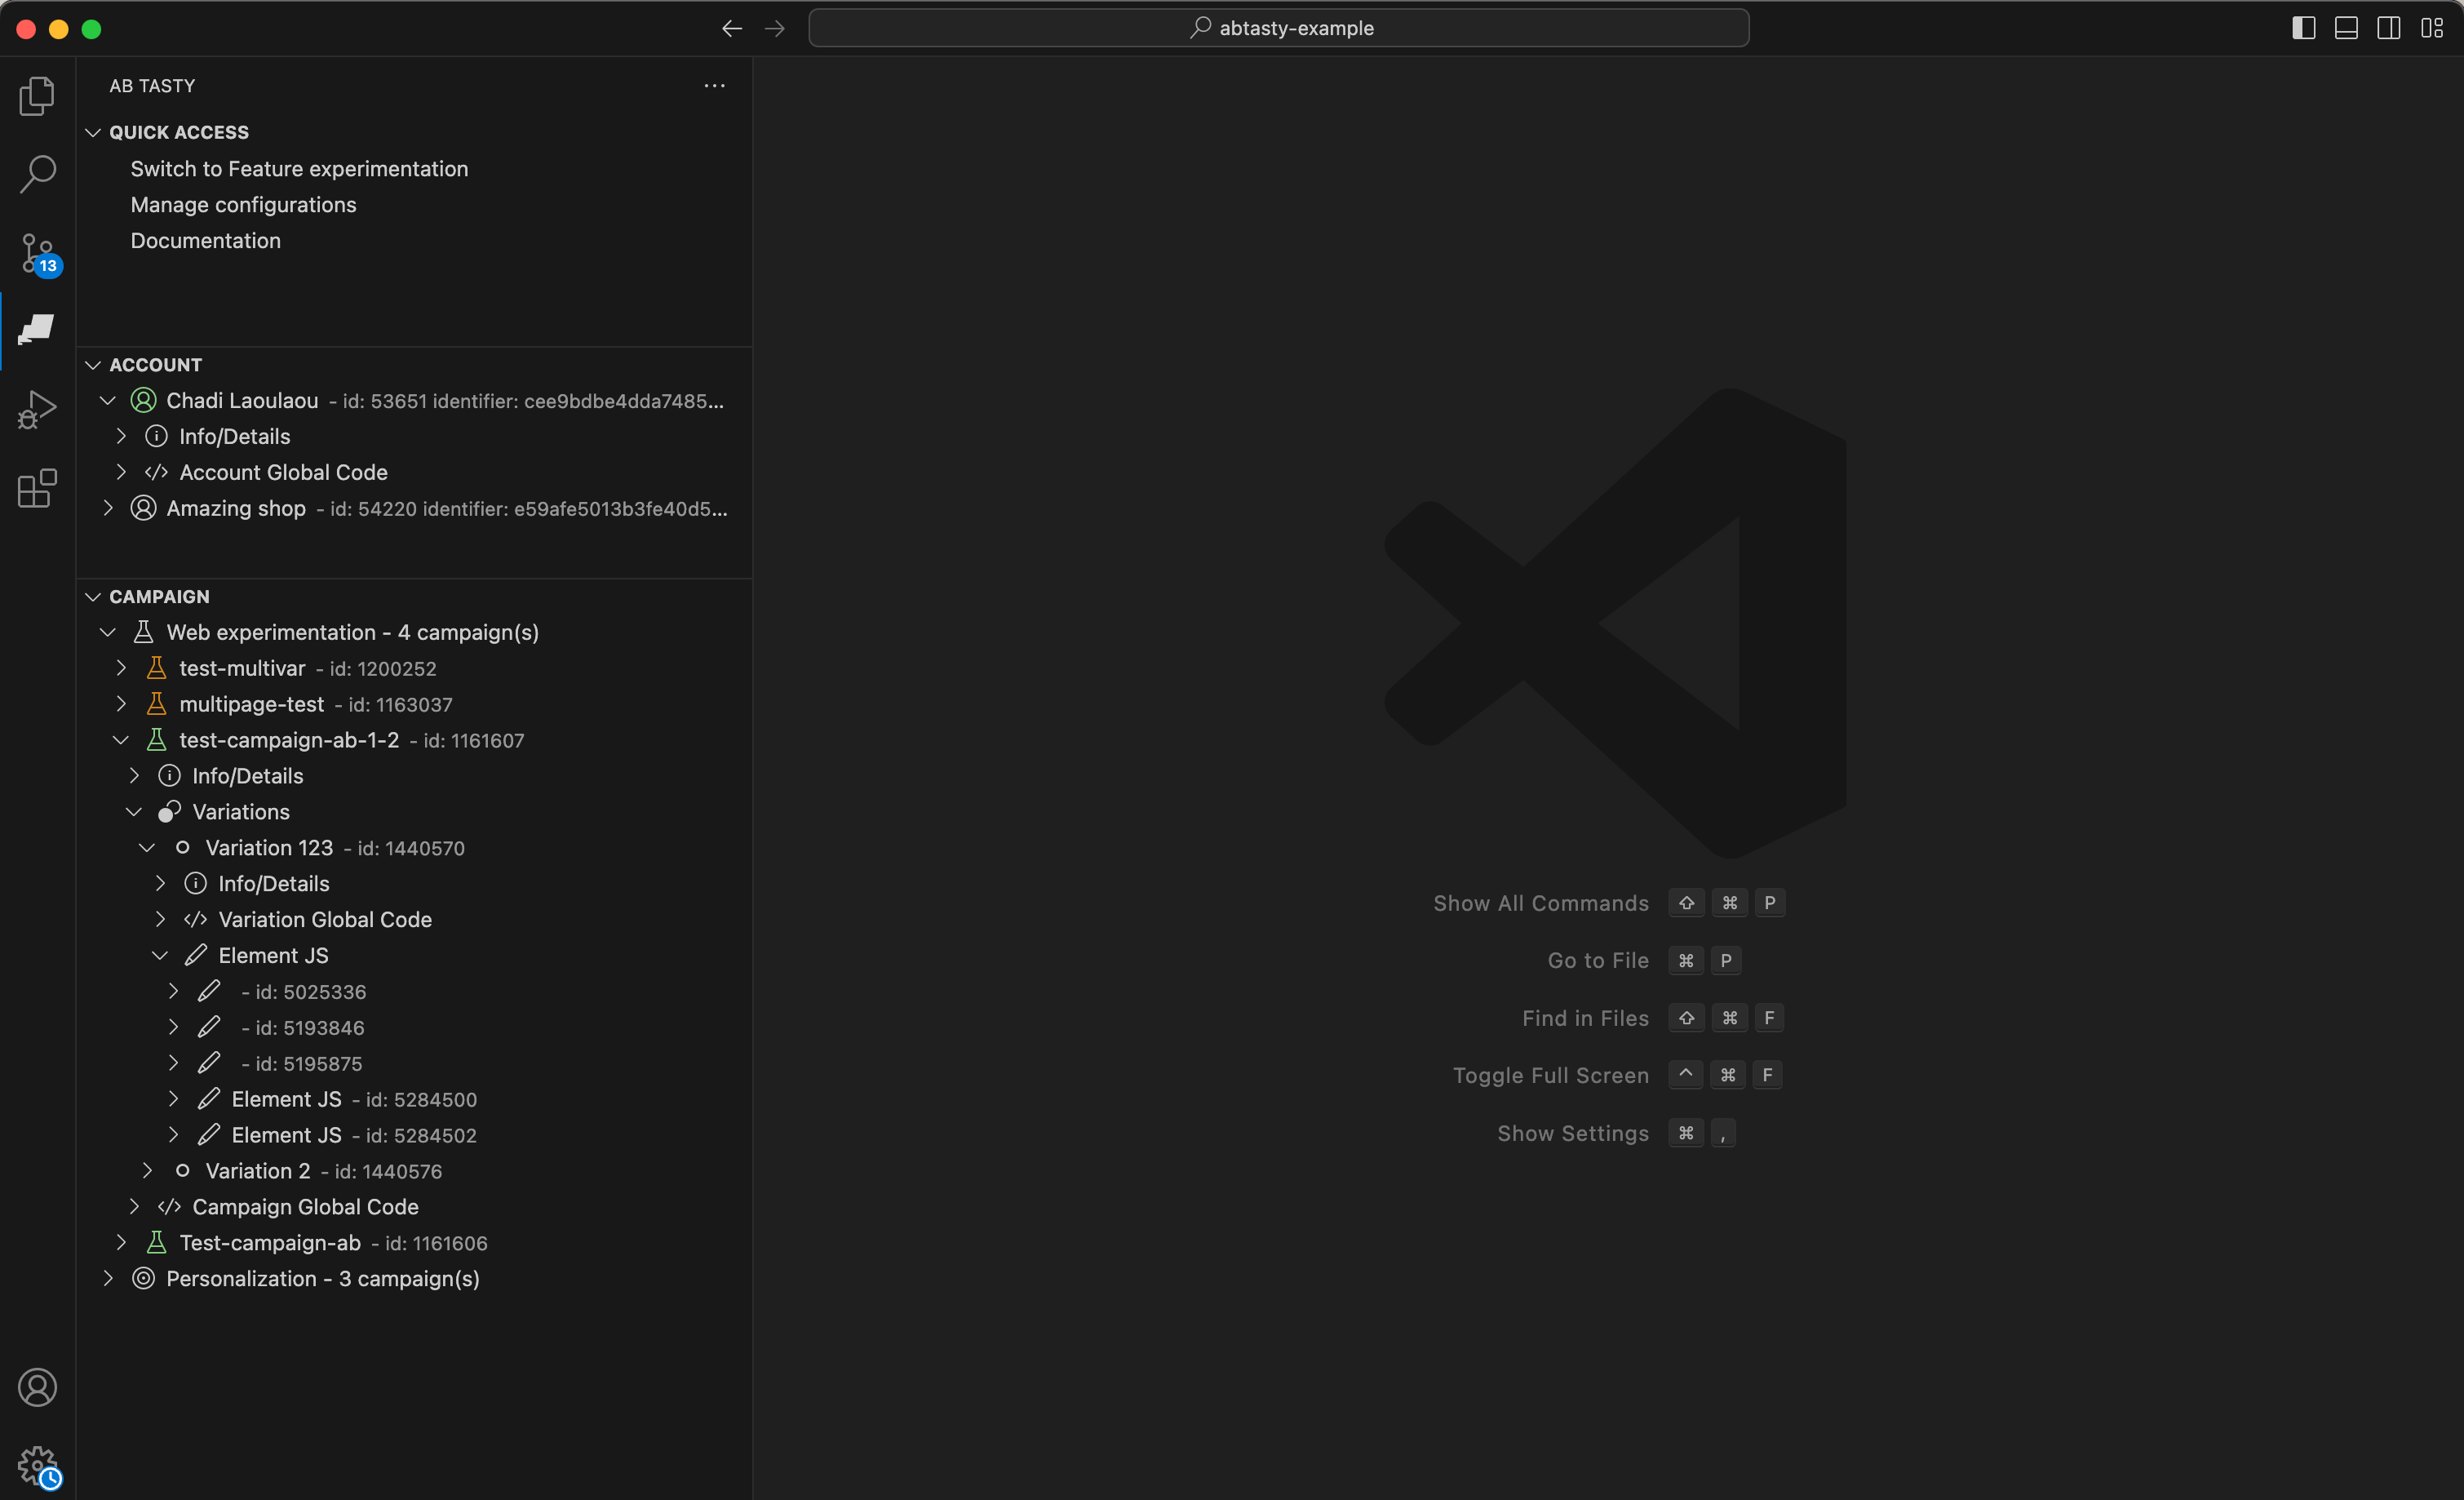Open the AB TASTY panel more actions menu
2464x1500 pixels.
point(714,86)
